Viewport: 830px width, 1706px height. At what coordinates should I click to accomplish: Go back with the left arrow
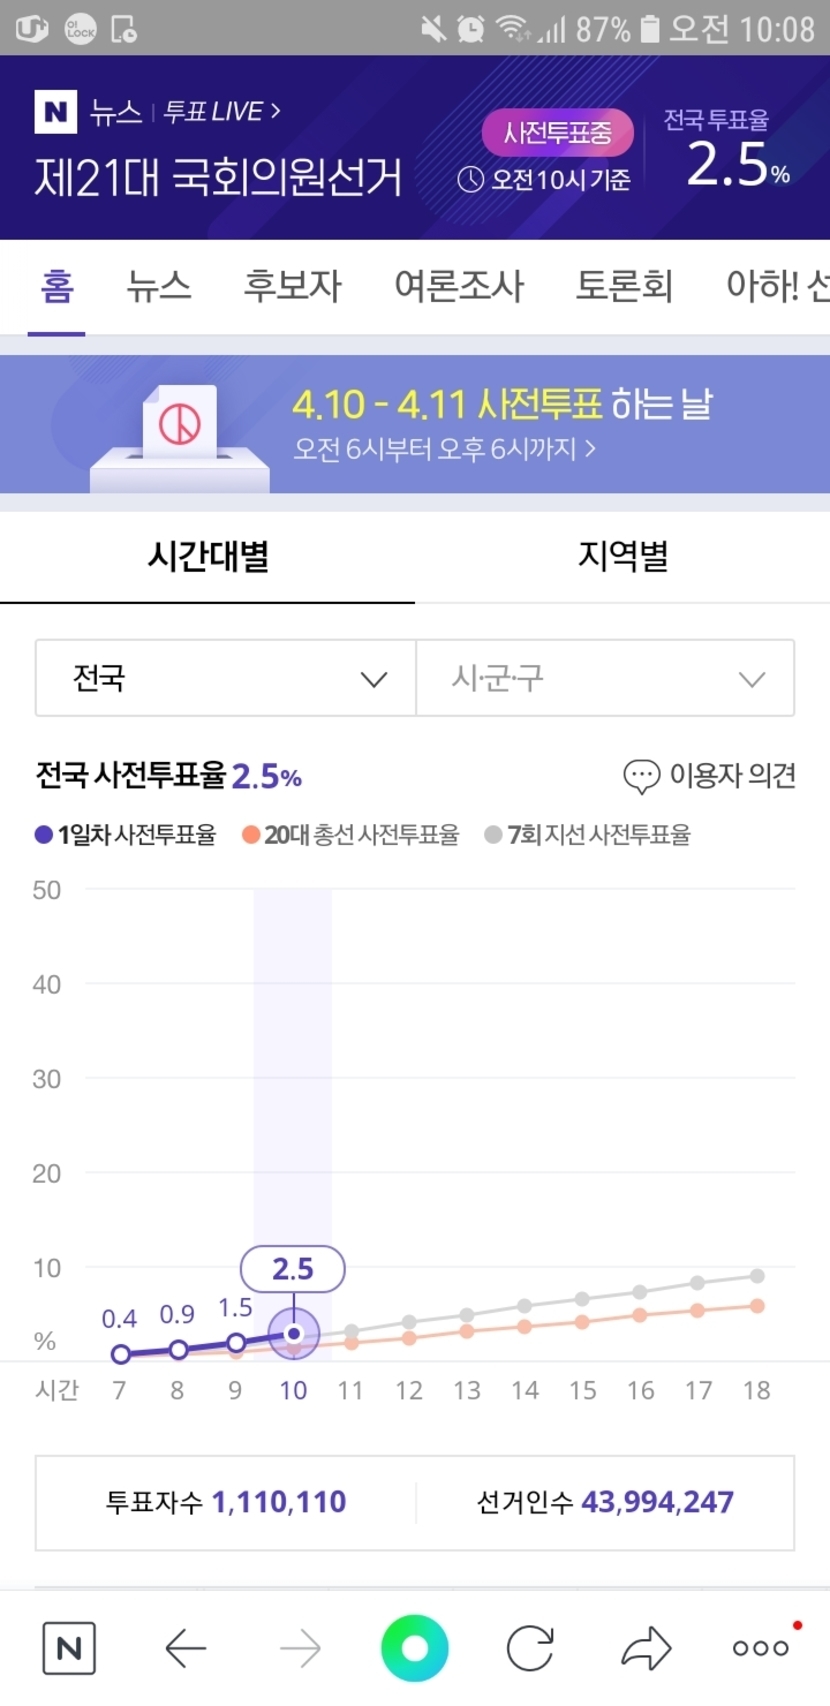[186, 1648]
